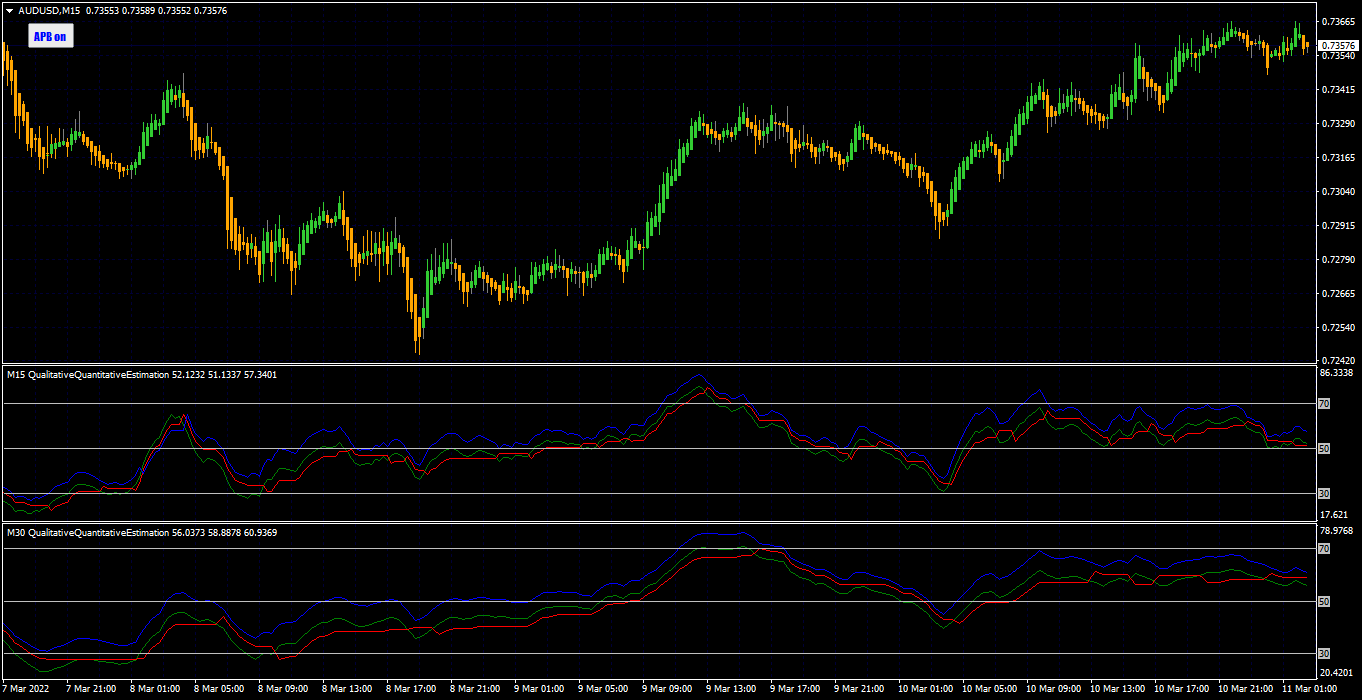Click the 86.3338 scale maximum value
This screenshot has height=700, width=1362.
coord(1337,373)
